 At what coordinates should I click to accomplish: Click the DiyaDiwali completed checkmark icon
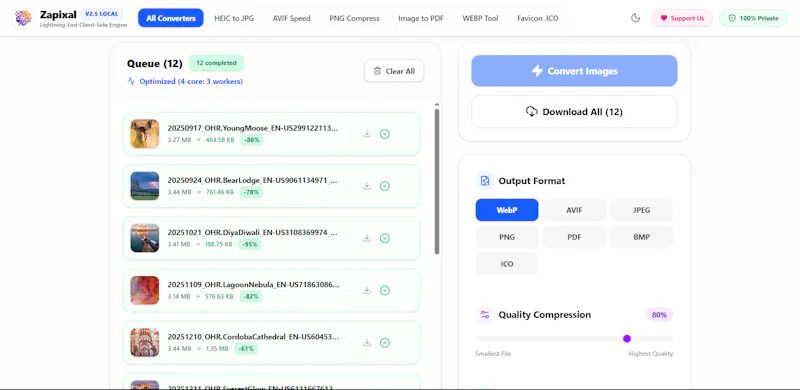tap(385, 238)
